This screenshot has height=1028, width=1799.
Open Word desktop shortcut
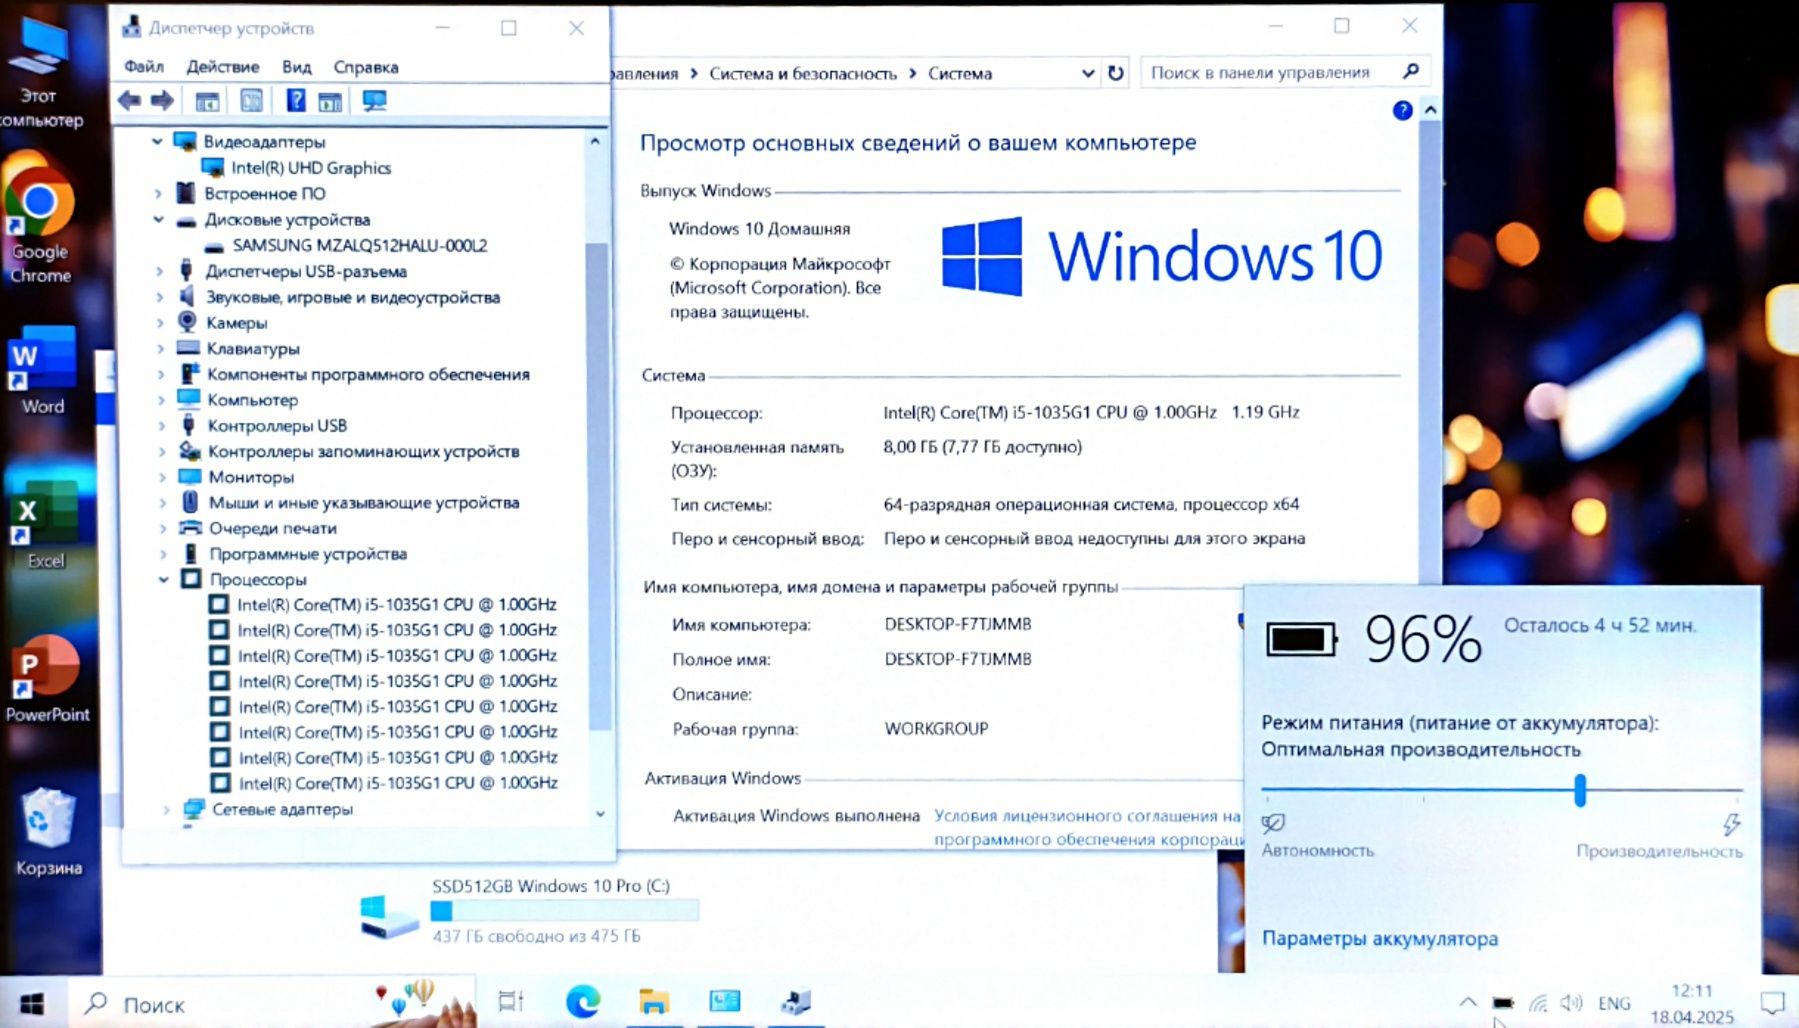(x=42, y=370)
